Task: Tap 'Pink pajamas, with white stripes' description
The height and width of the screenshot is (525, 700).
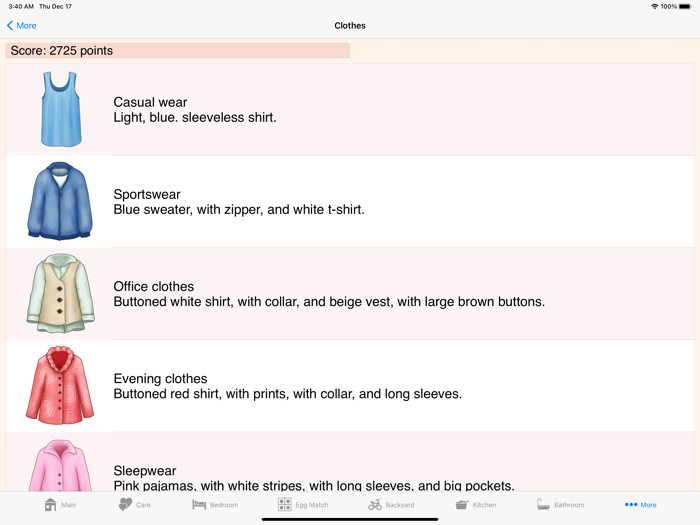Action: pyautogui.click(x=314, y=485)
